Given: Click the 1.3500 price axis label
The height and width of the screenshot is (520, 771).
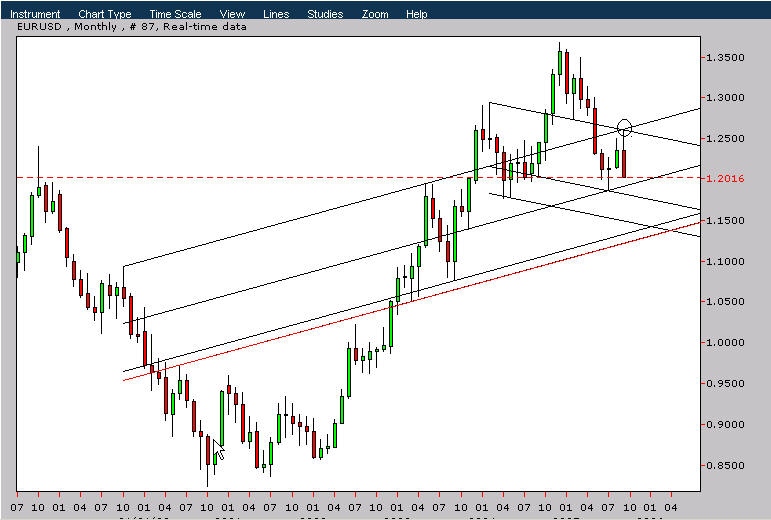Looking at the screenshot, I should [x=725, y=58].
